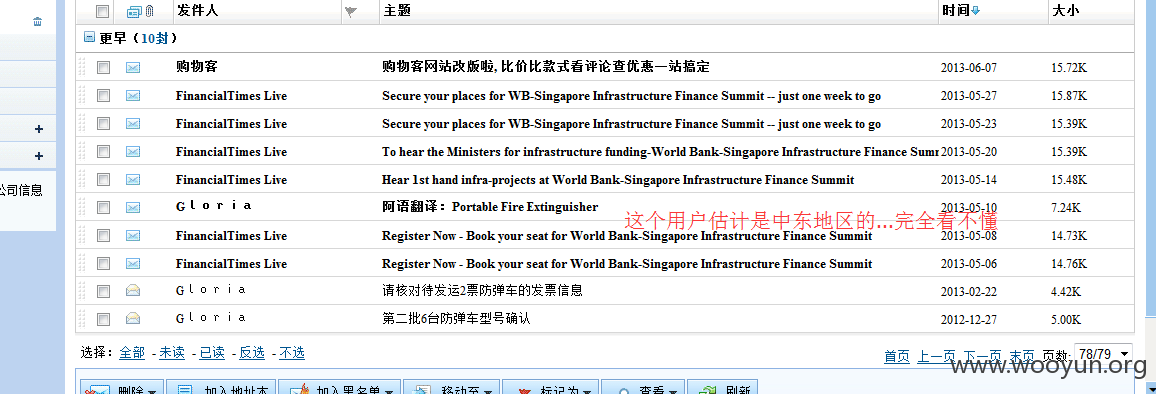
Task: Click the 已读 selection link
Action: pyautogui.click(x=212, y=353)
